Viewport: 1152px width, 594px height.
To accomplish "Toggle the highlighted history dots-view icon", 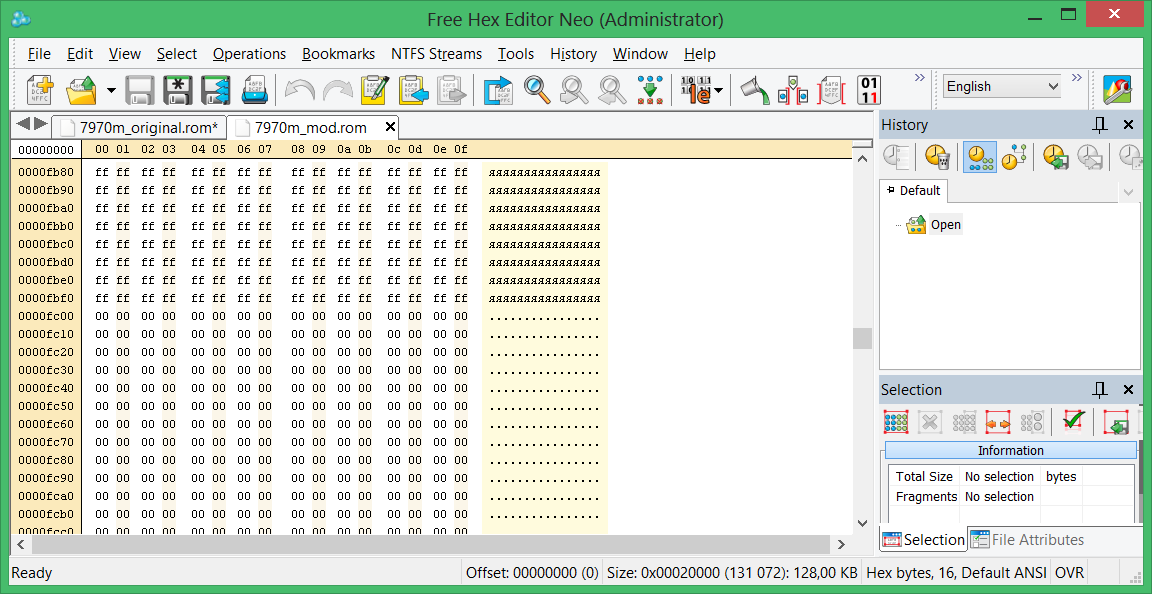I will click(979, 157).
